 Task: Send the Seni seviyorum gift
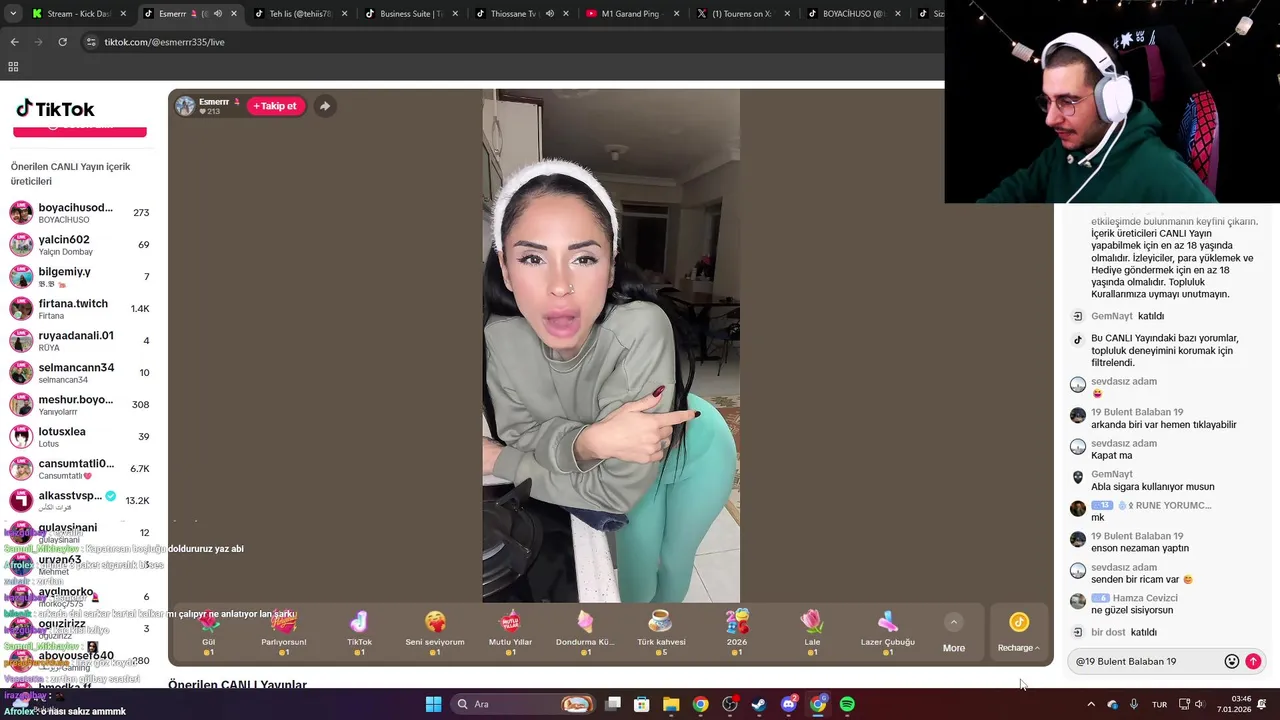point(435,630)
